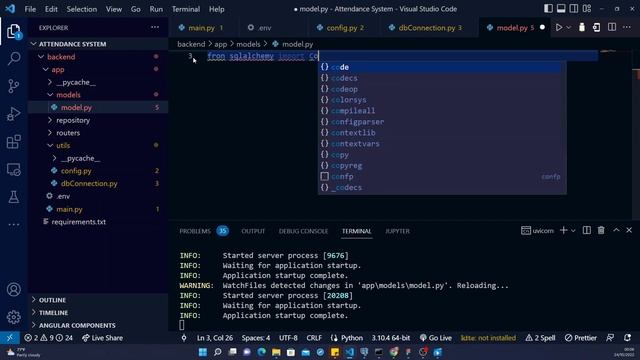This screenshot has height=360, width=640.
Task: Open Windows Start menu on taskbar
Action: (202, 352)
